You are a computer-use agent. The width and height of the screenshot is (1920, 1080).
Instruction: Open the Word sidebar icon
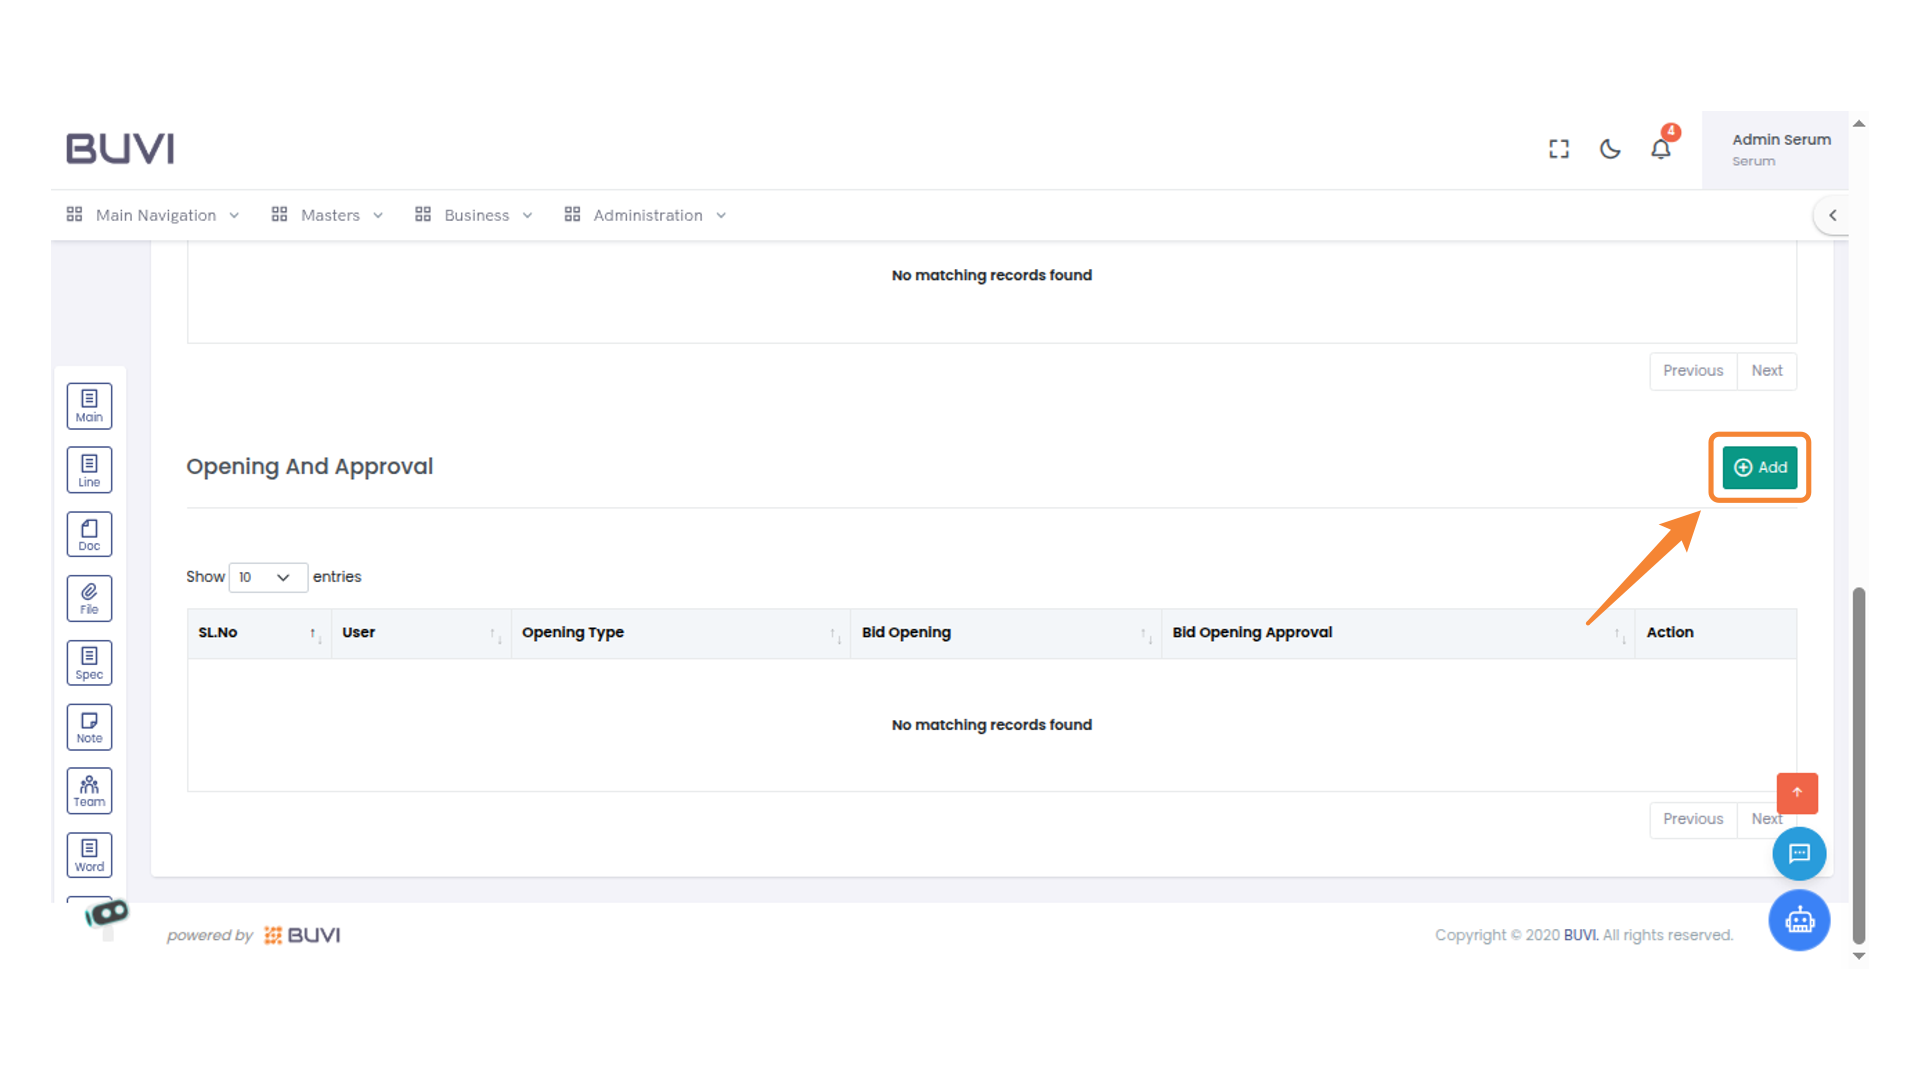[89, 855]
